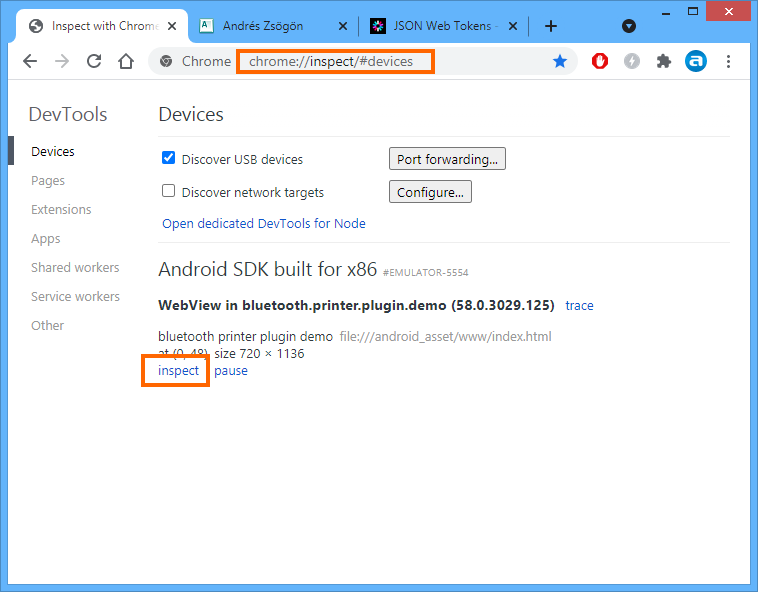
Task: Uncheck Discover USB devices
Action: pyautogui.click(x=169, y=158)
